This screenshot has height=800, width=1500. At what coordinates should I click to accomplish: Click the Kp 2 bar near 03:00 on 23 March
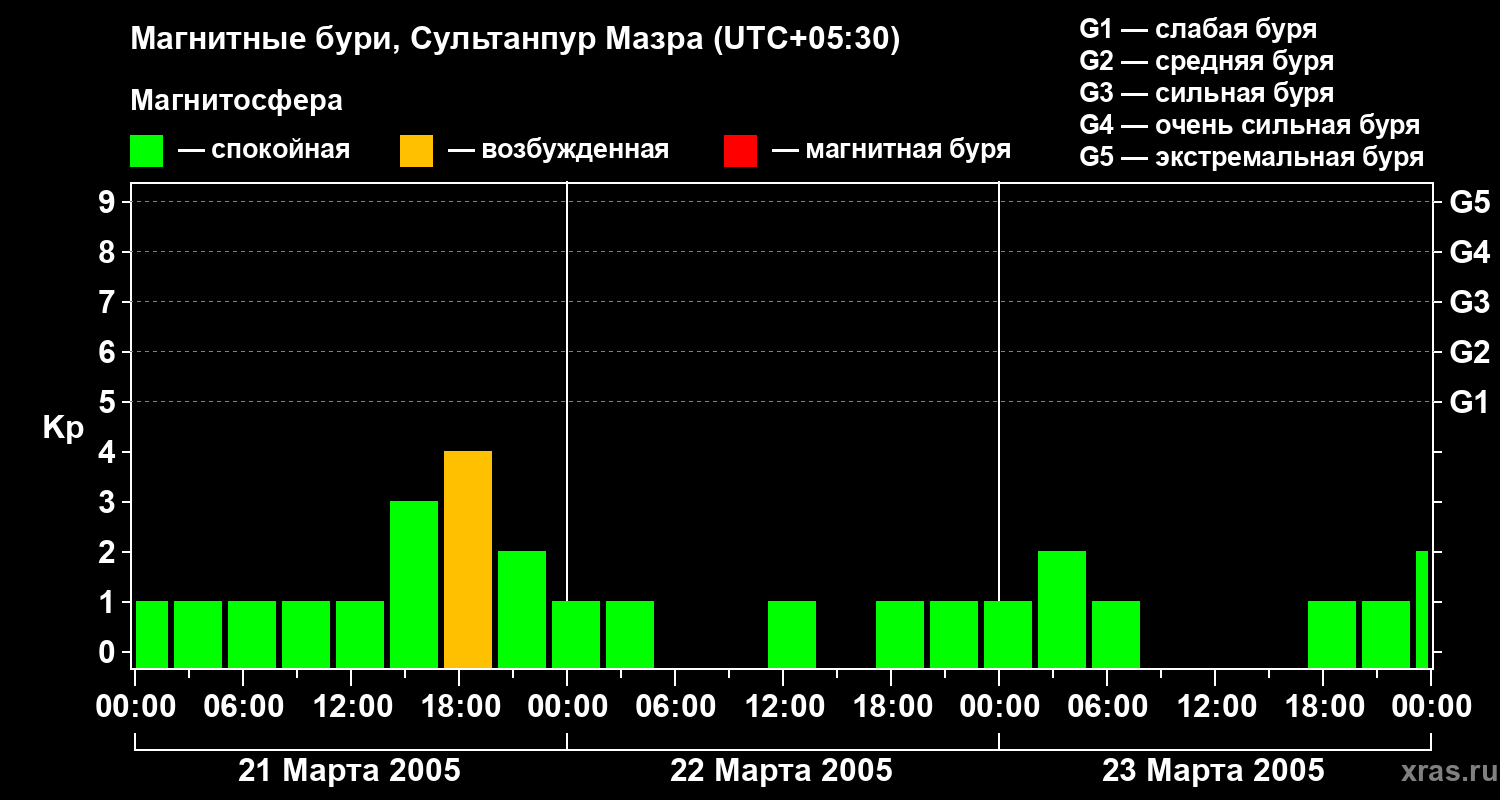point(1062,610)
